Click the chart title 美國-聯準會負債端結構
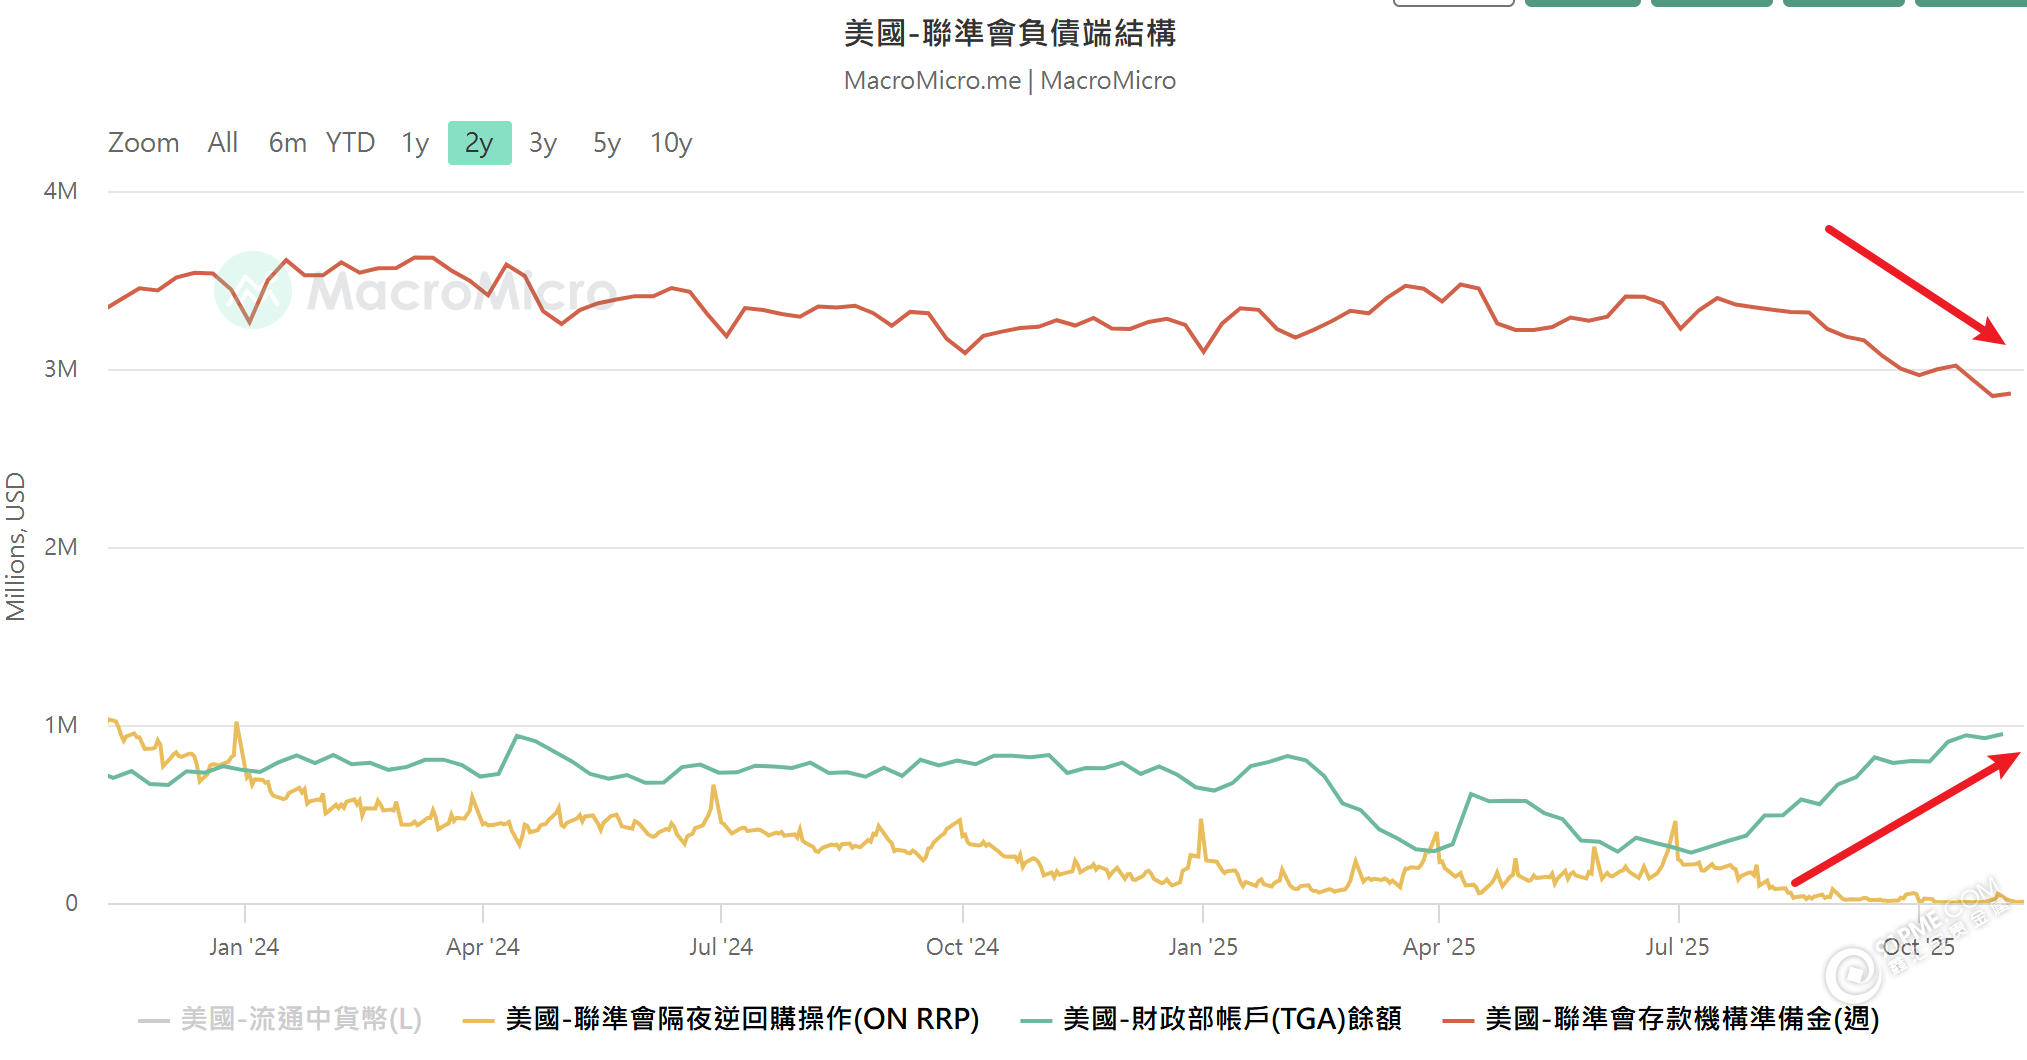Image resolution: width=2027 pixels, height=1060 pixels. [x=1010, y=33]
